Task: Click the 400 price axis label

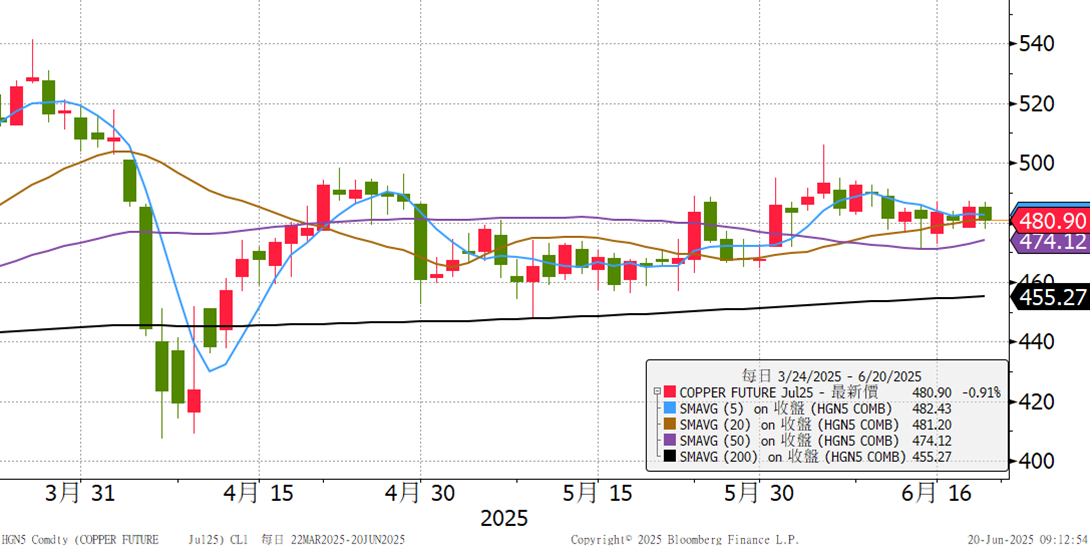Action: tap(1036, 461)
